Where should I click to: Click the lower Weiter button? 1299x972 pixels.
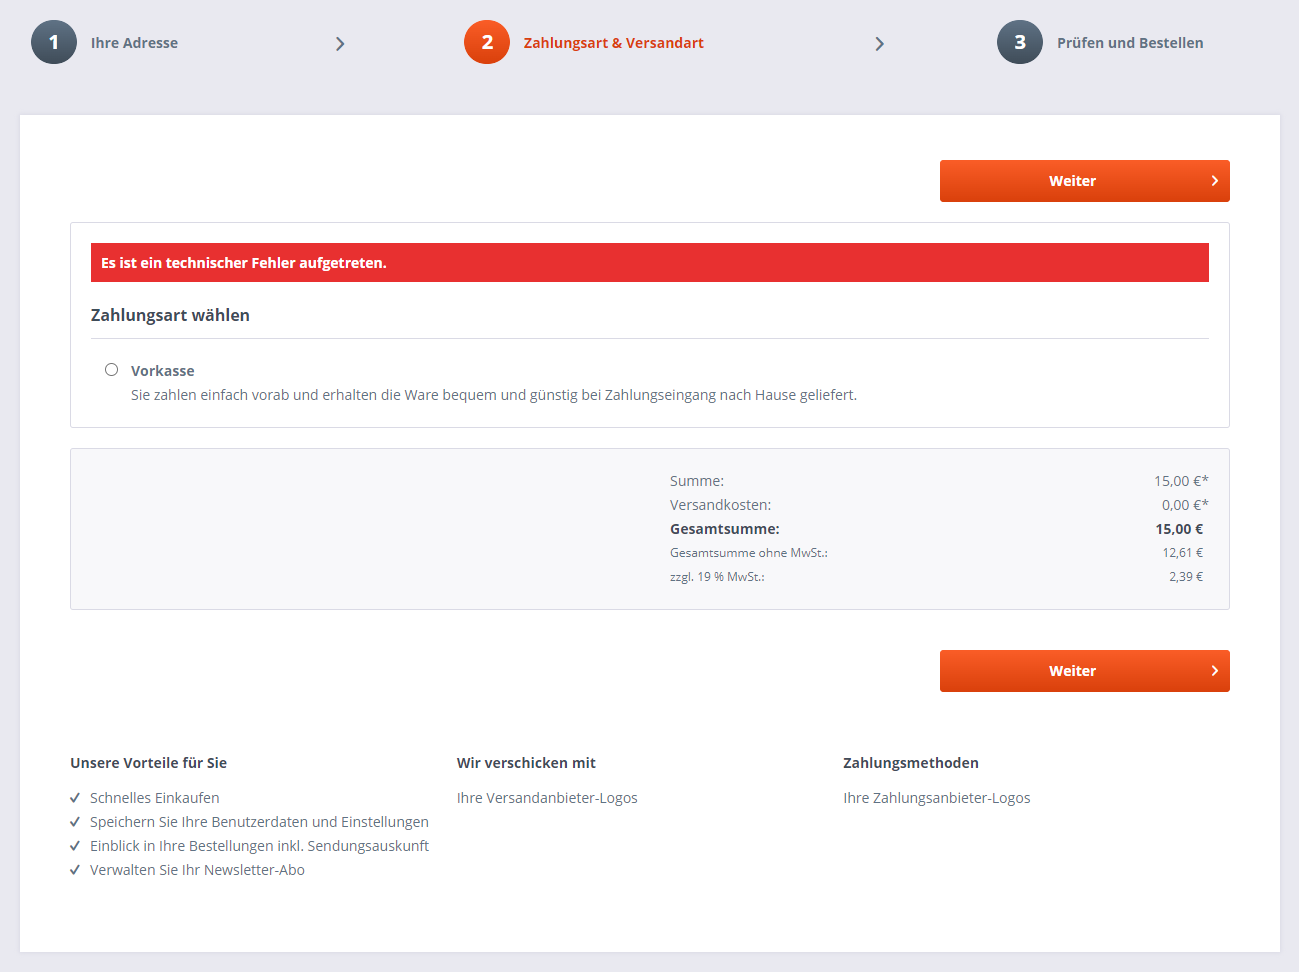(1084, 671)
